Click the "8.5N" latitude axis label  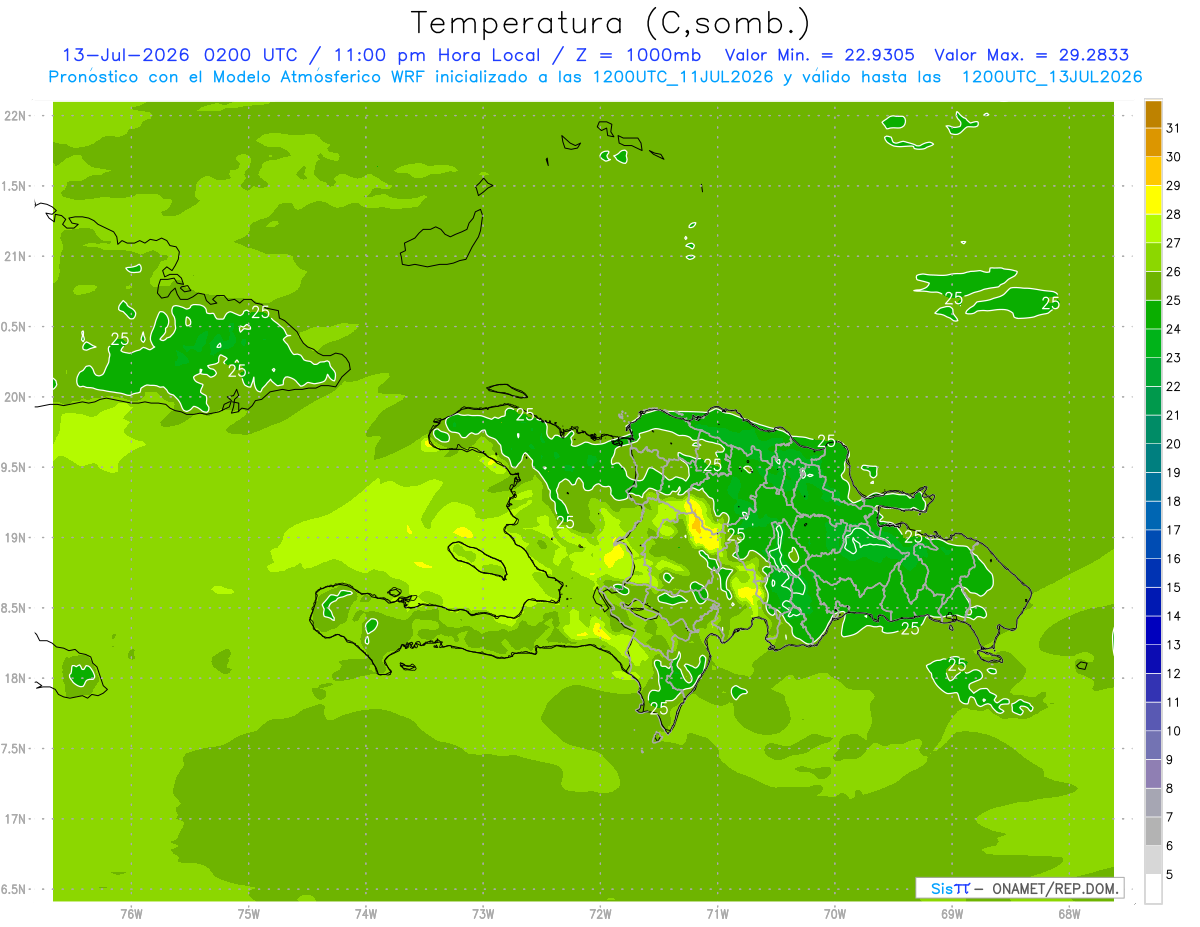point(15,608)
